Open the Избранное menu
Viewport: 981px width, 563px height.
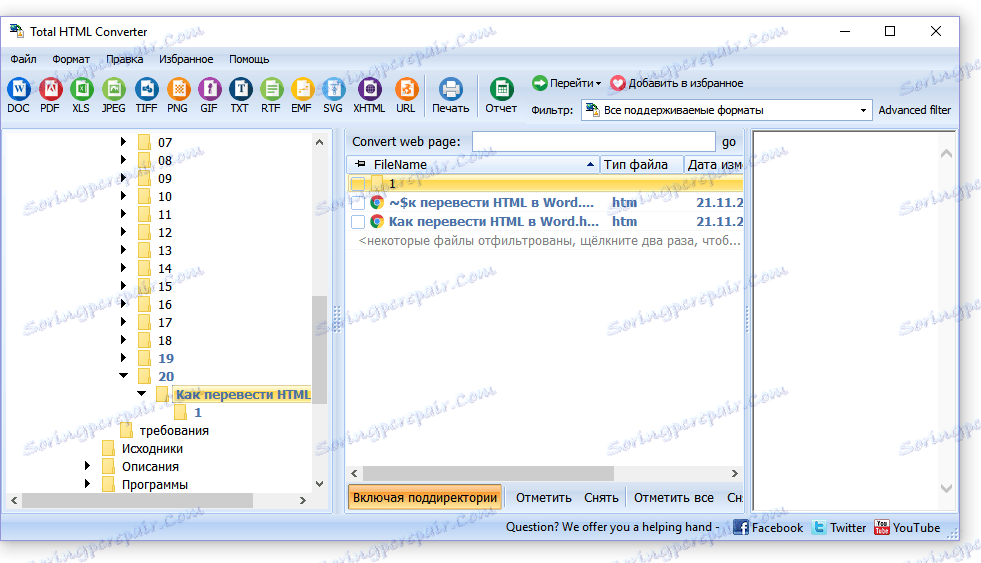(186, 59)
